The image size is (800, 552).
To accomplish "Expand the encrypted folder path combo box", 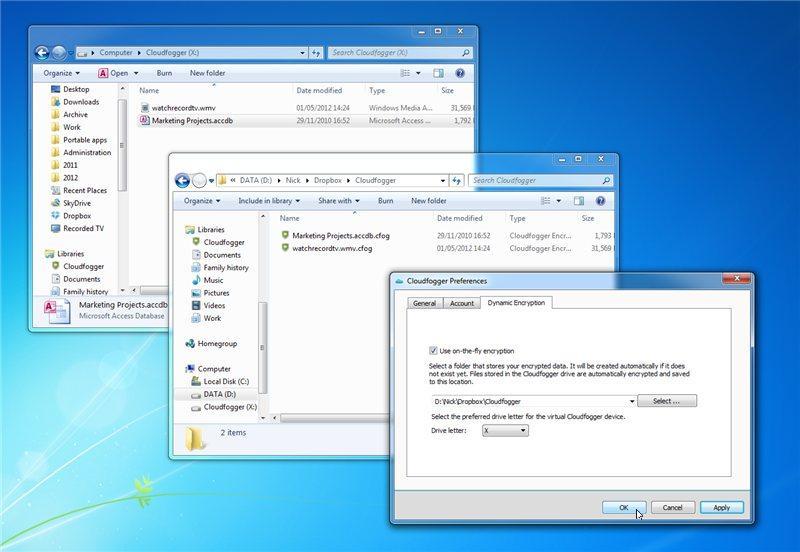I will (x=632, y=401).
